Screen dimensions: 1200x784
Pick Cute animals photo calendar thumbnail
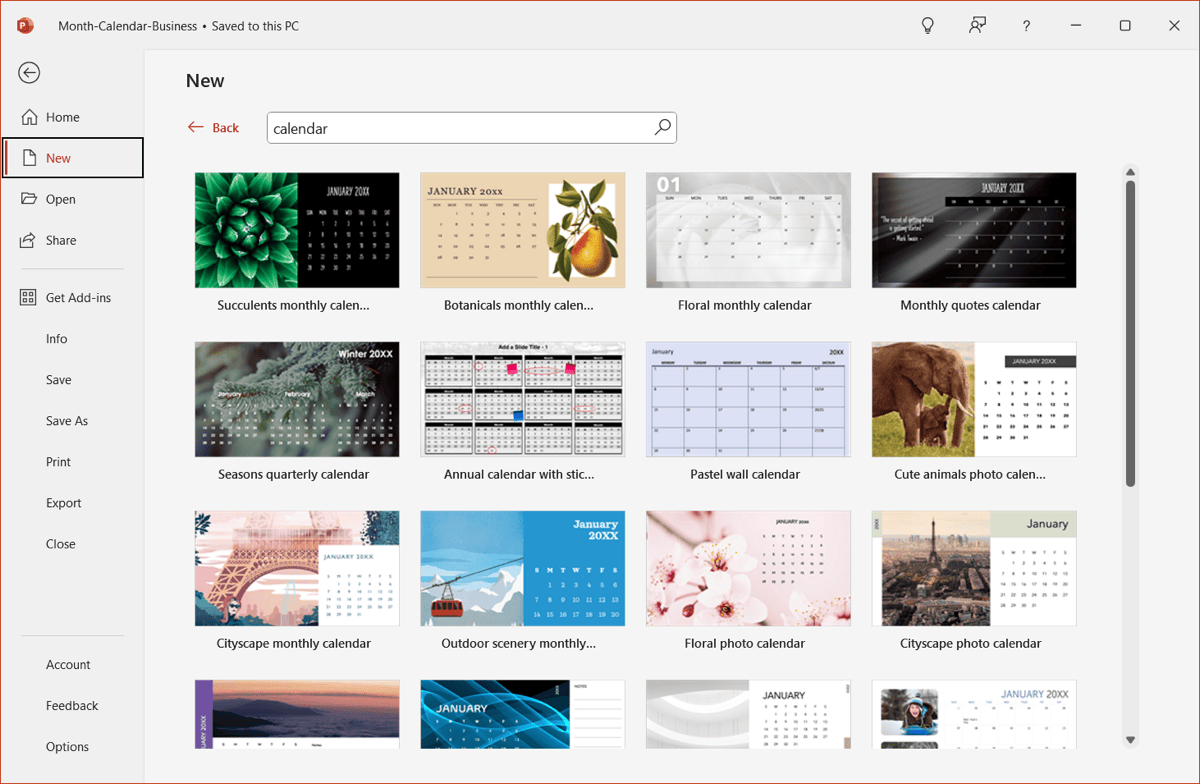tap(975, 399)
